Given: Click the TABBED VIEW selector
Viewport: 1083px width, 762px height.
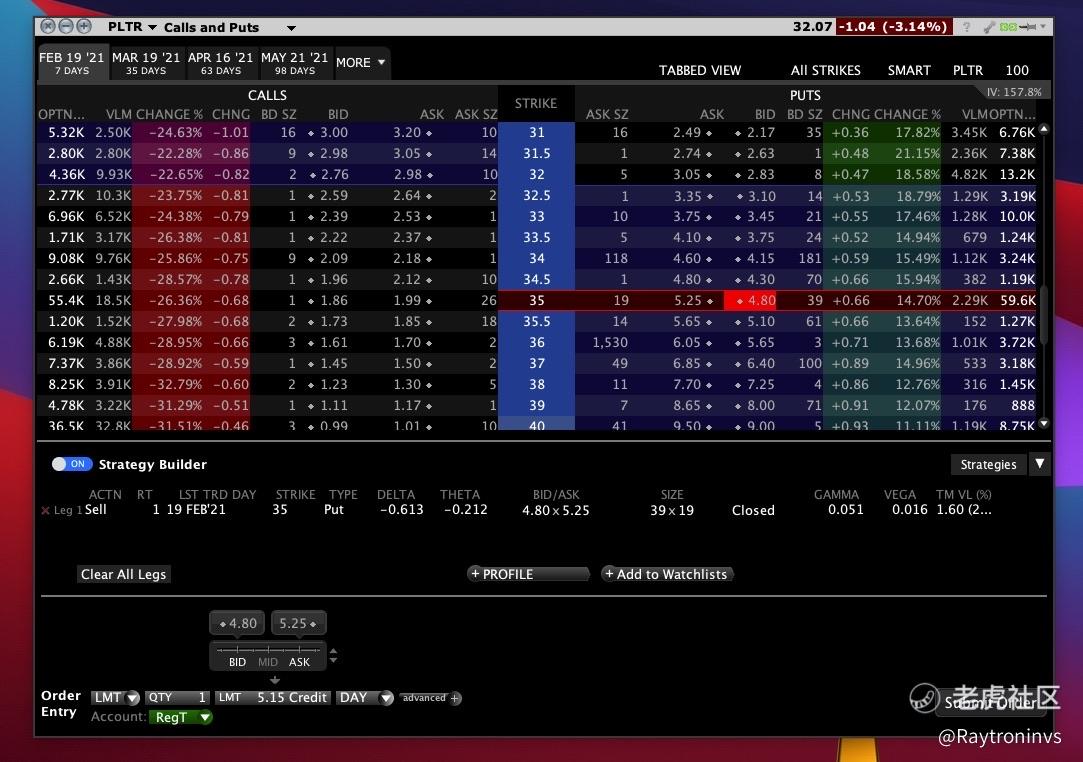Looking at the screenshot, I should (700, 70).
